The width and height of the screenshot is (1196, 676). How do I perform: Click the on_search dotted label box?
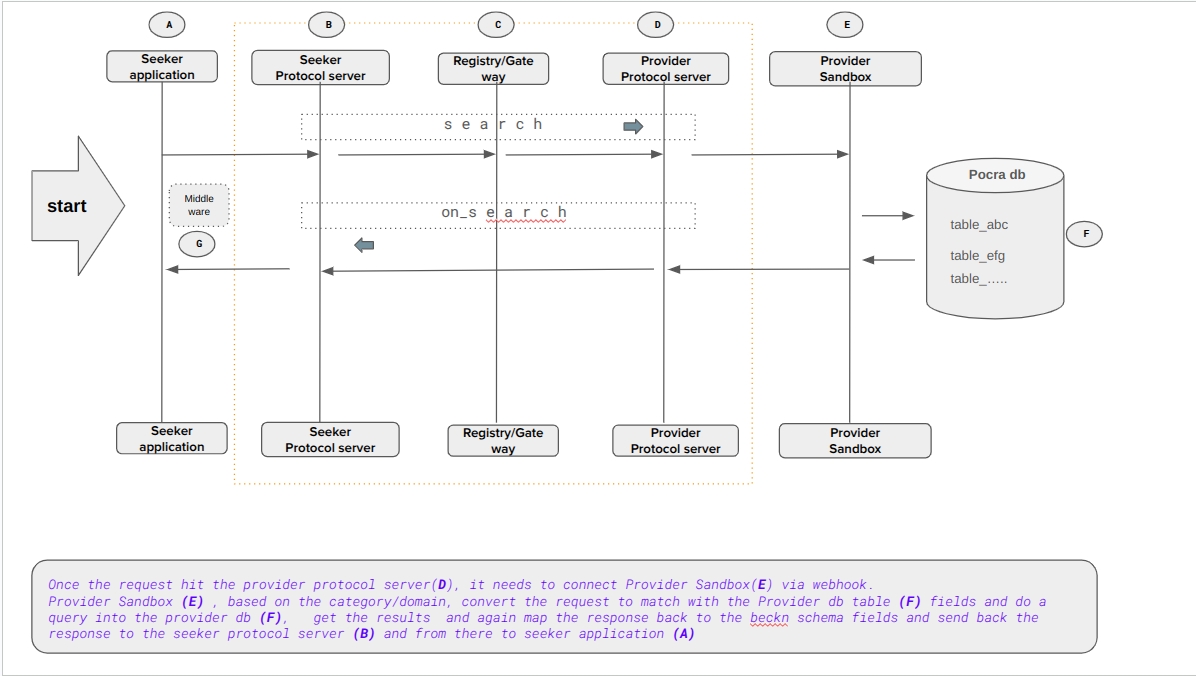pos(498,214)
